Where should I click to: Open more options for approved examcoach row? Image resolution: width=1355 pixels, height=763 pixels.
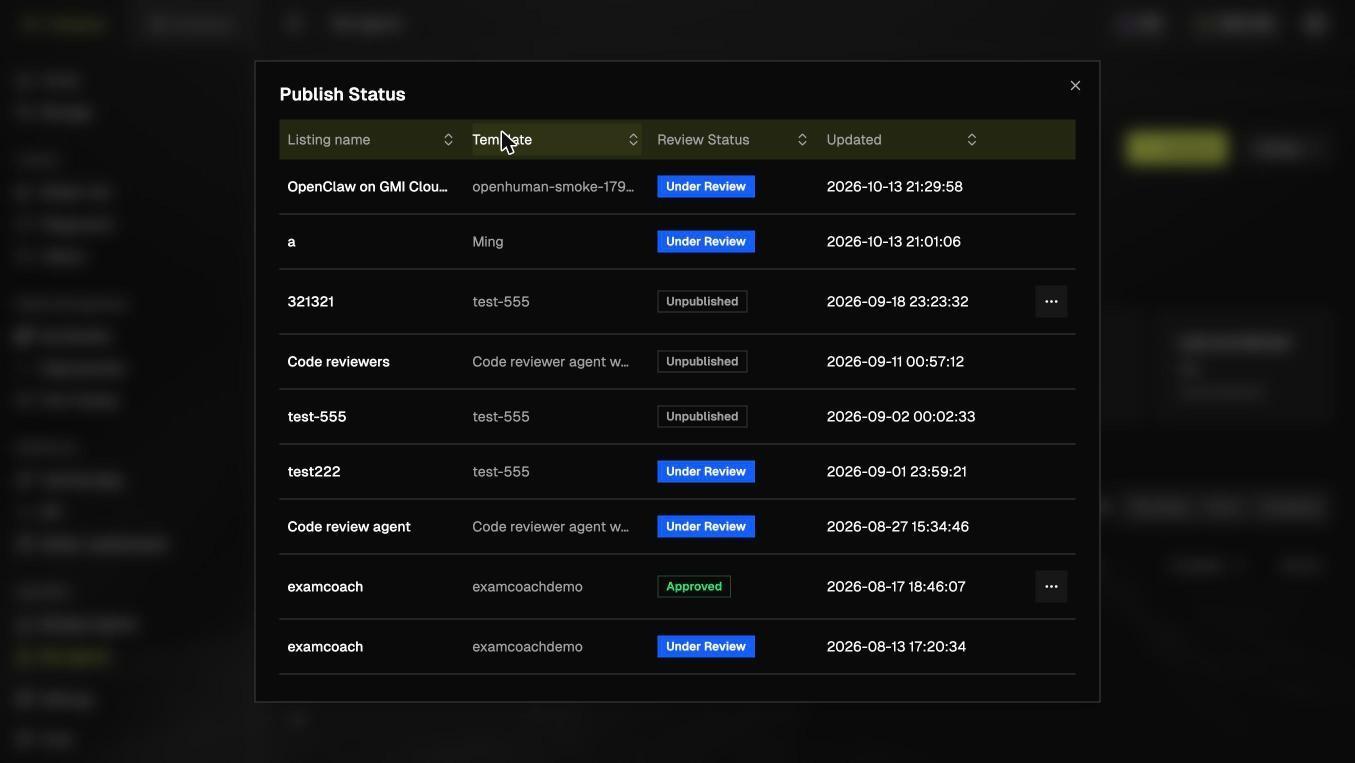pos(1051,587)
